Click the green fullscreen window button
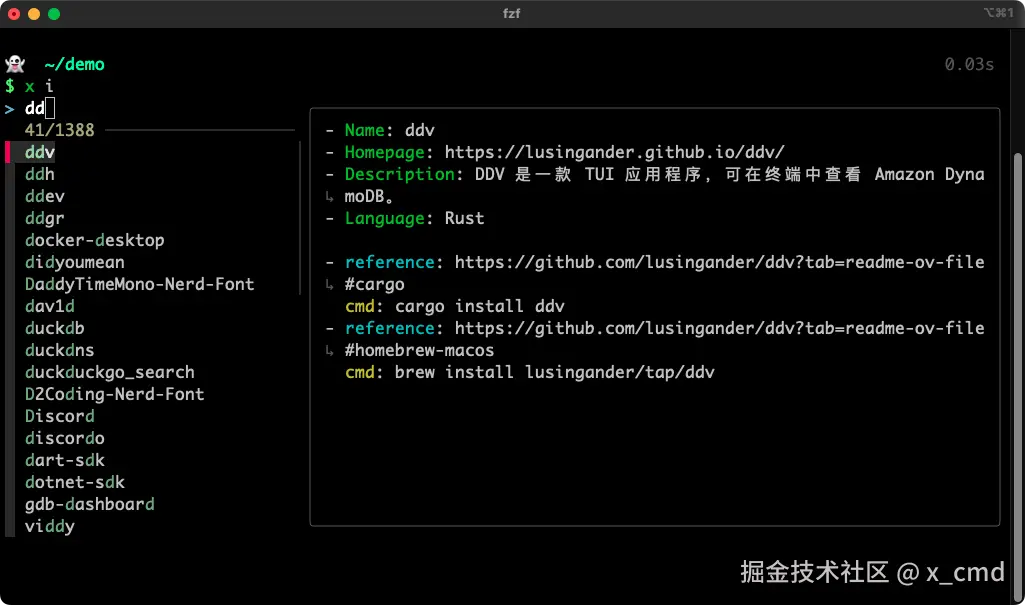 pos(54,14)
